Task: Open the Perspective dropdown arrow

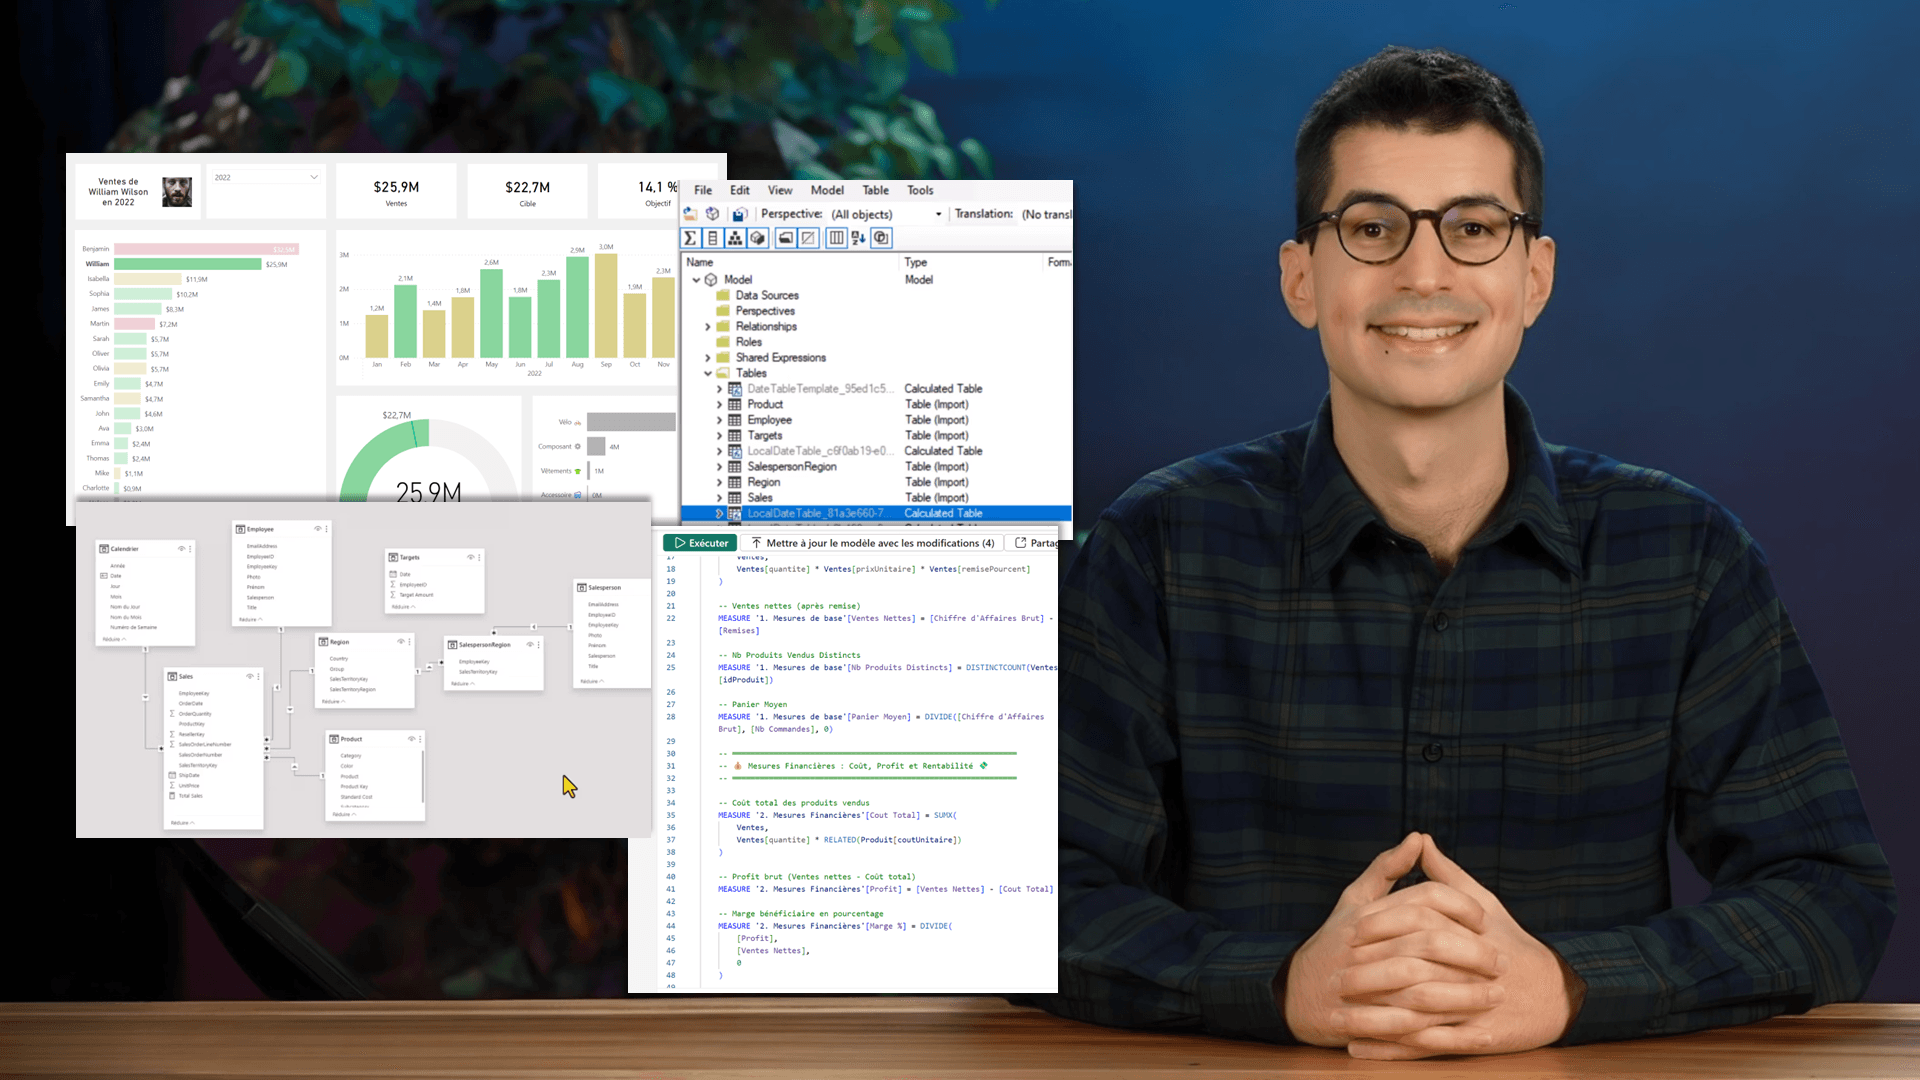Action: (938, 214)
